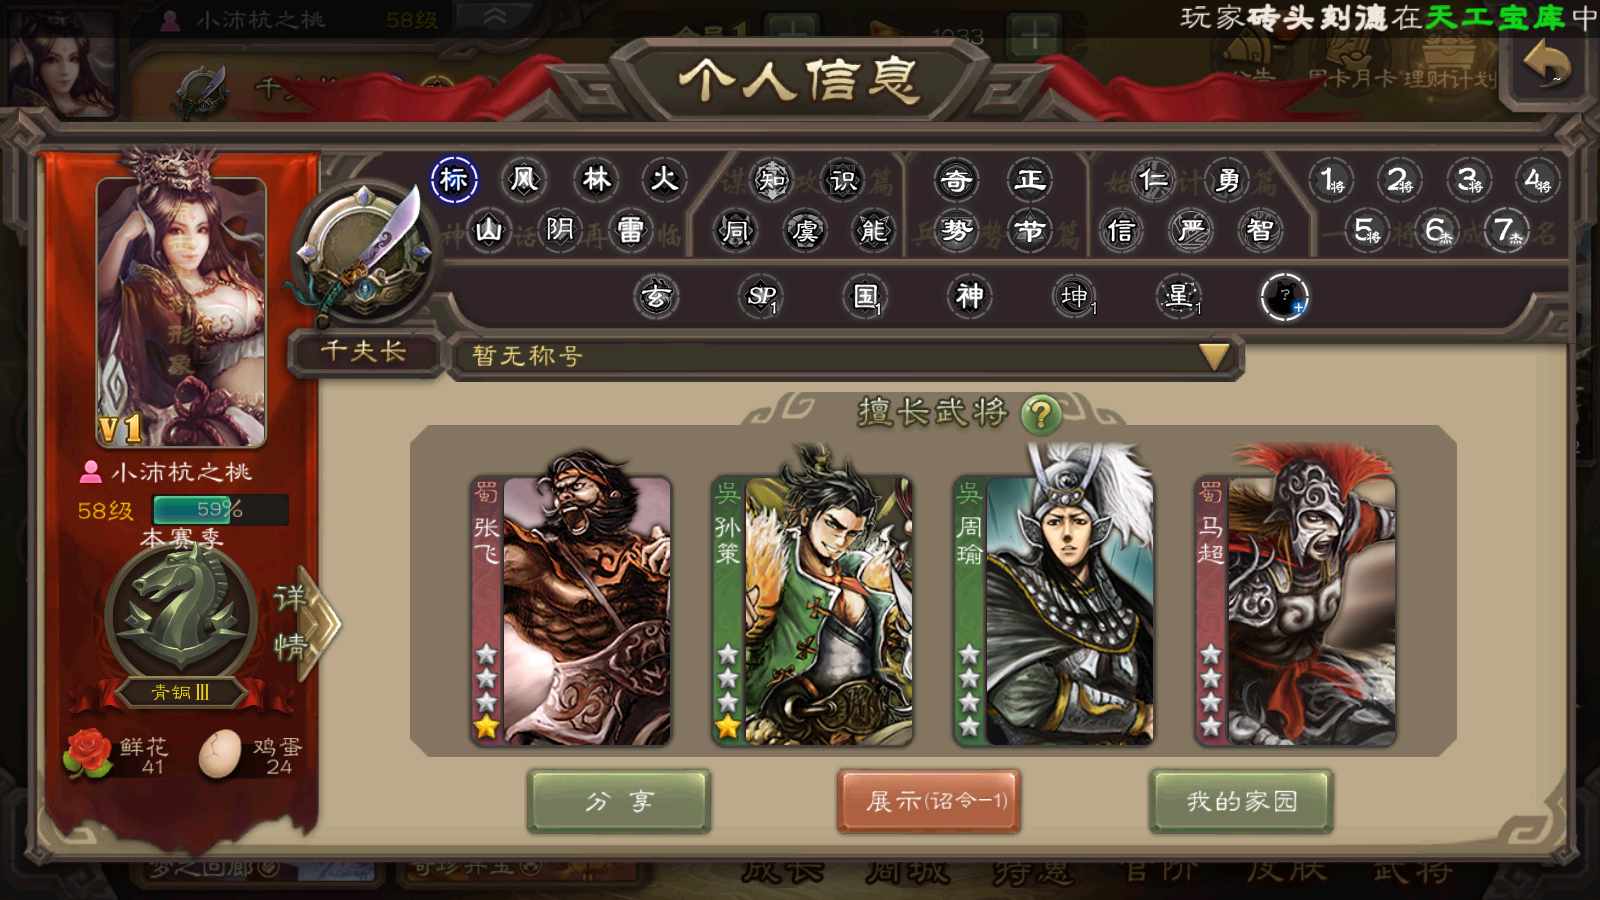Expand the collapsed chevron in the top bar
The width and height of the screenshot is (1600, 900).
[493, 18]
